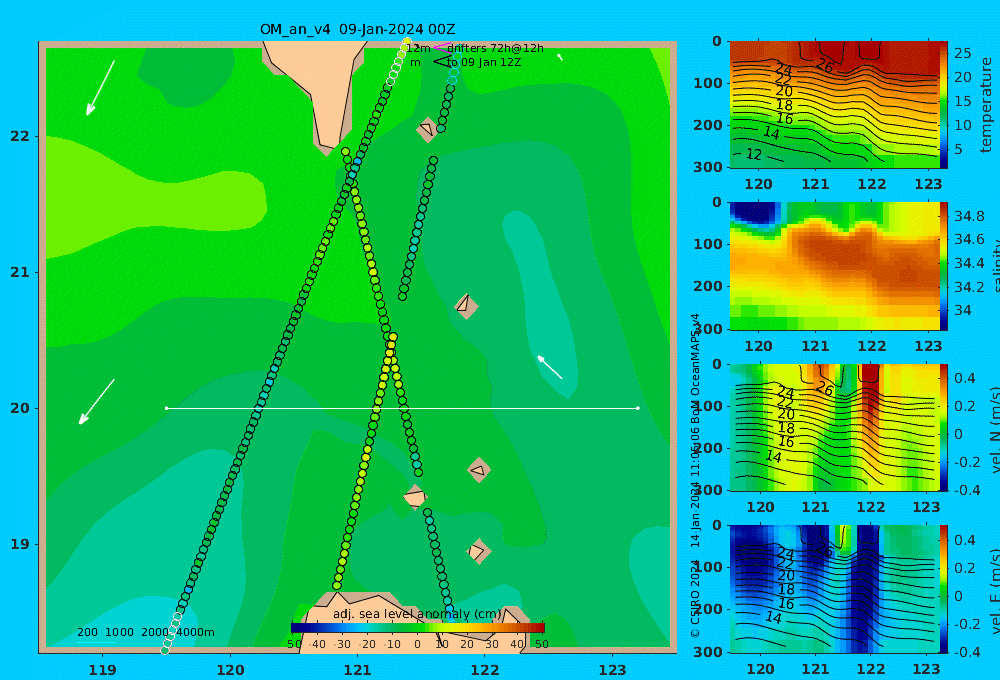Select the 'to 09 Jan 12Z' legend text
1000x680 pixels.
coord(484,63)
